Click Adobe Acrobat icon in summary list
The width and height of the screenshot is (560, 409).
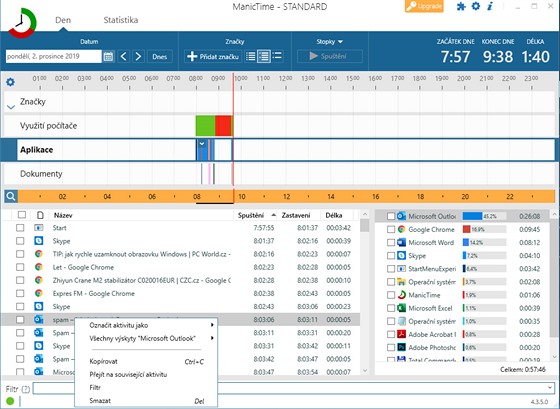click(401, 334)
